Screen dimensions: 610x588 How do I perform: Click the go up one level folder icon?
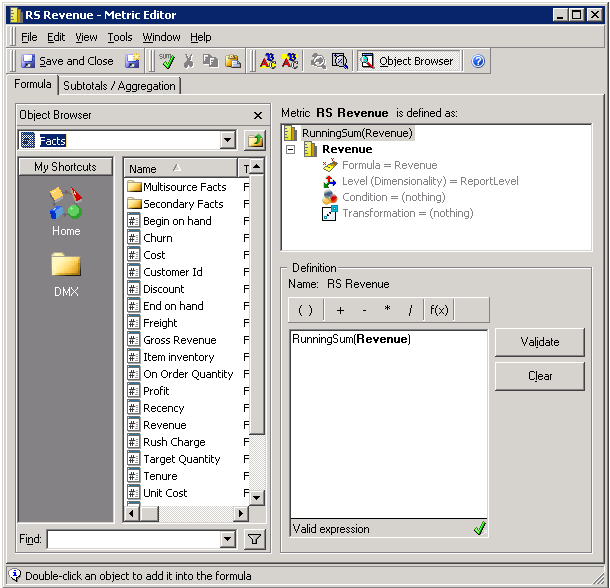click(255, 141)
